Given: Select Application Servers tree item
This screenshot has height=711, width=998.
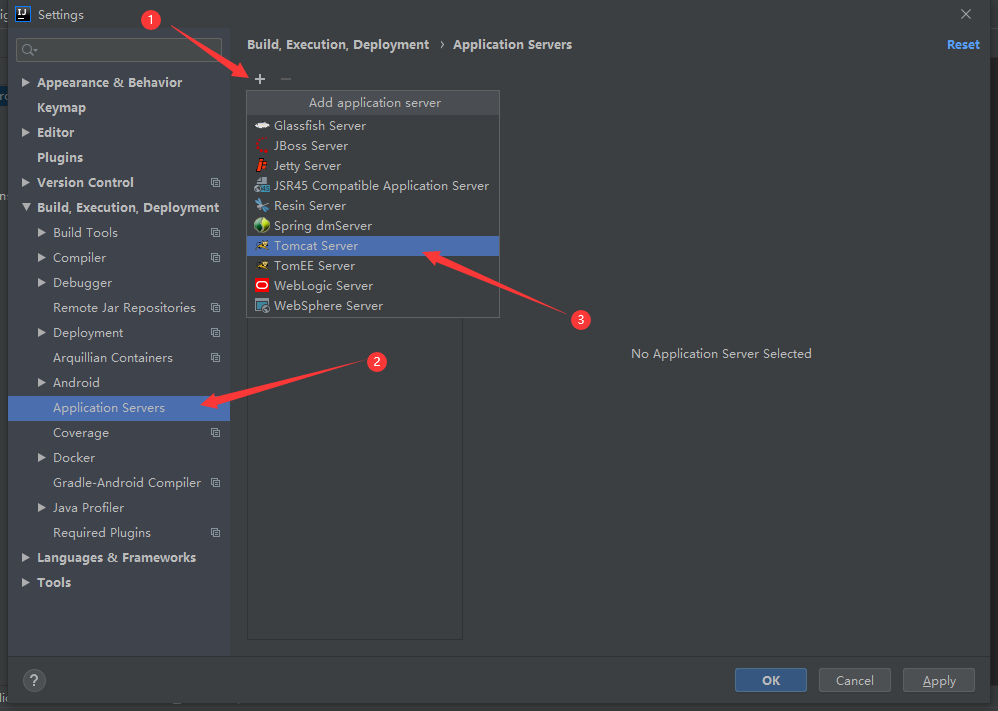Looking at the screenshot, I should click(x=119, y=407).
